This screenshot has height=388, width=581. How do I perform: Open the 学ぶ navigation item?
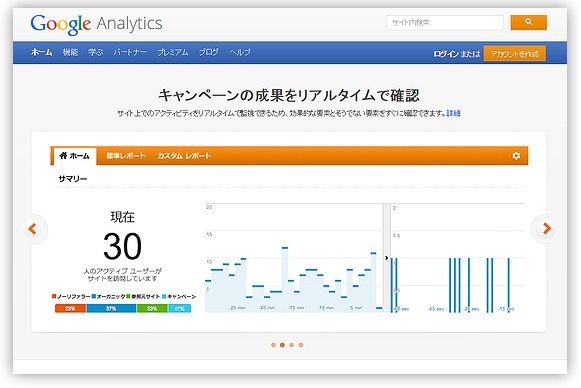click(96, 52)
